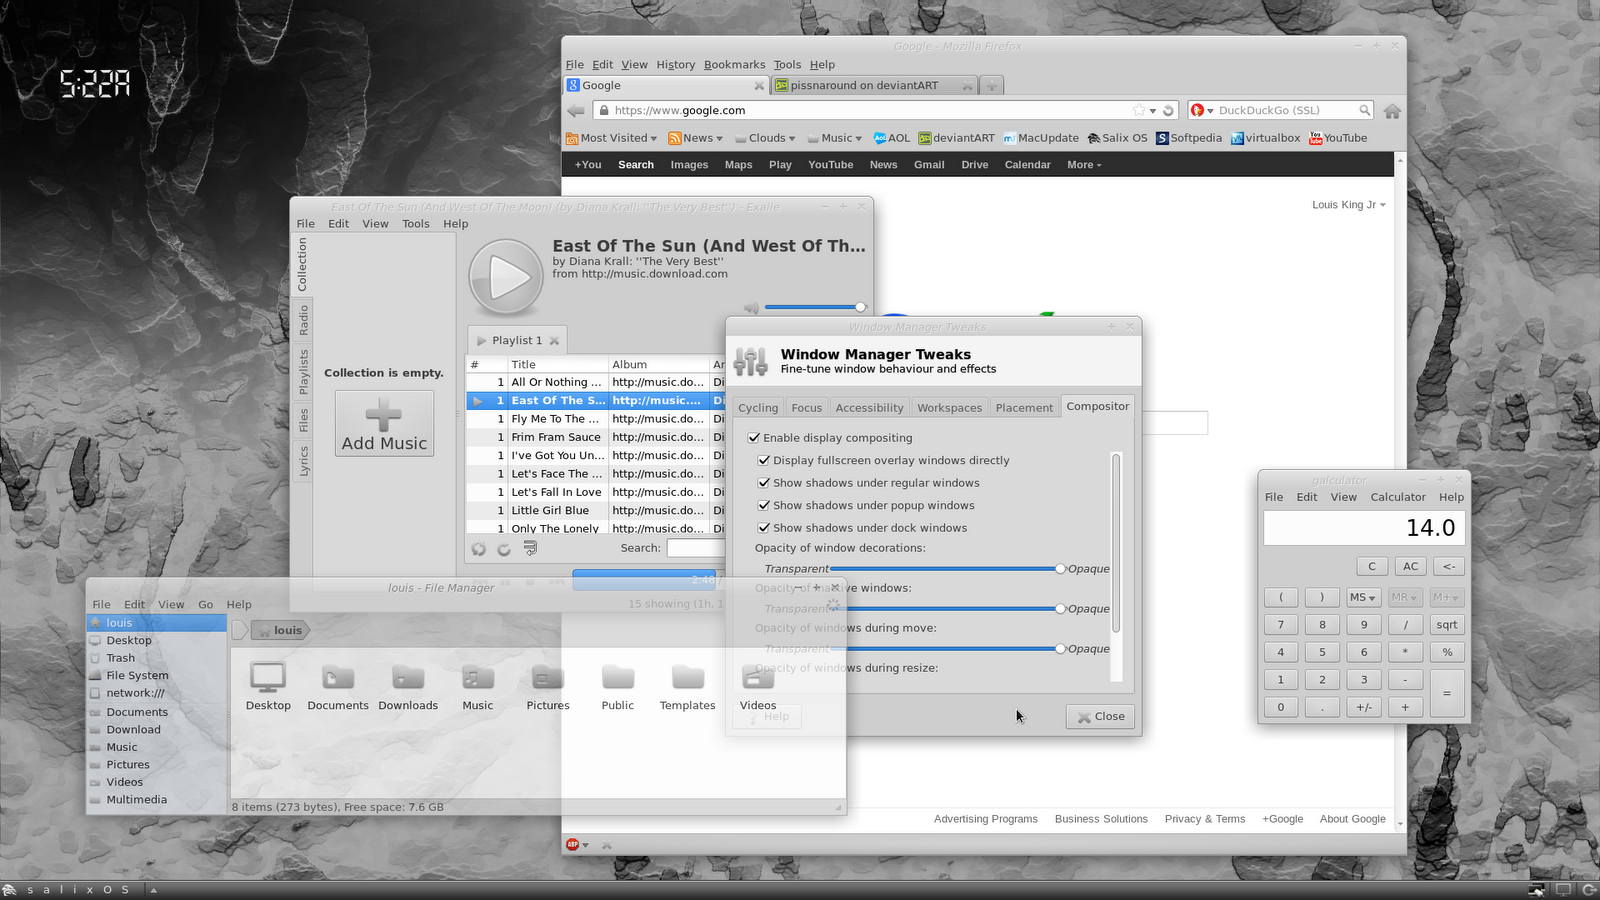Click the Adblock Plus icon in Firefox status bar
This screenshot has width=1600, height=900.
coord(573,845)
